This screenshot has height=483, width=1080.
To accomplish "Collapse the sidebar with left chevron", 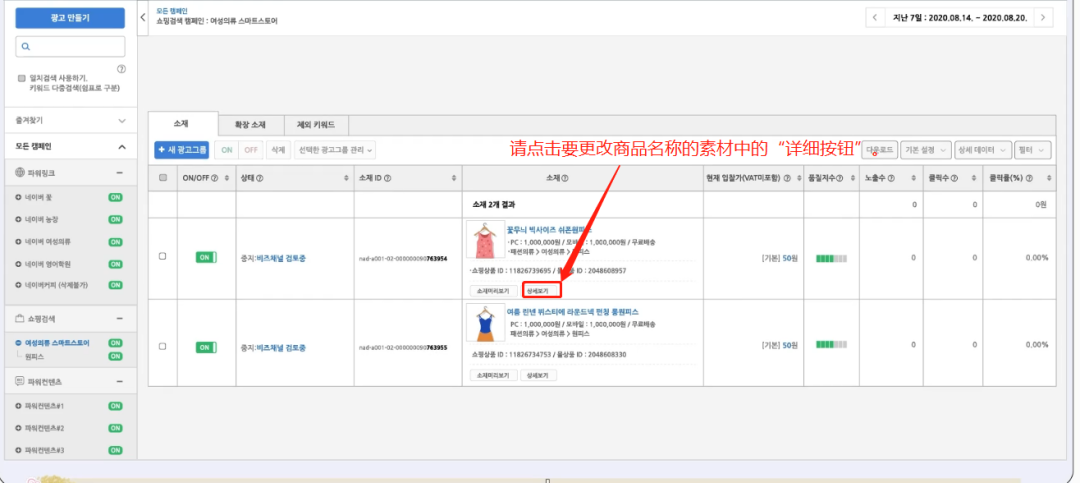I will [143, 17].
